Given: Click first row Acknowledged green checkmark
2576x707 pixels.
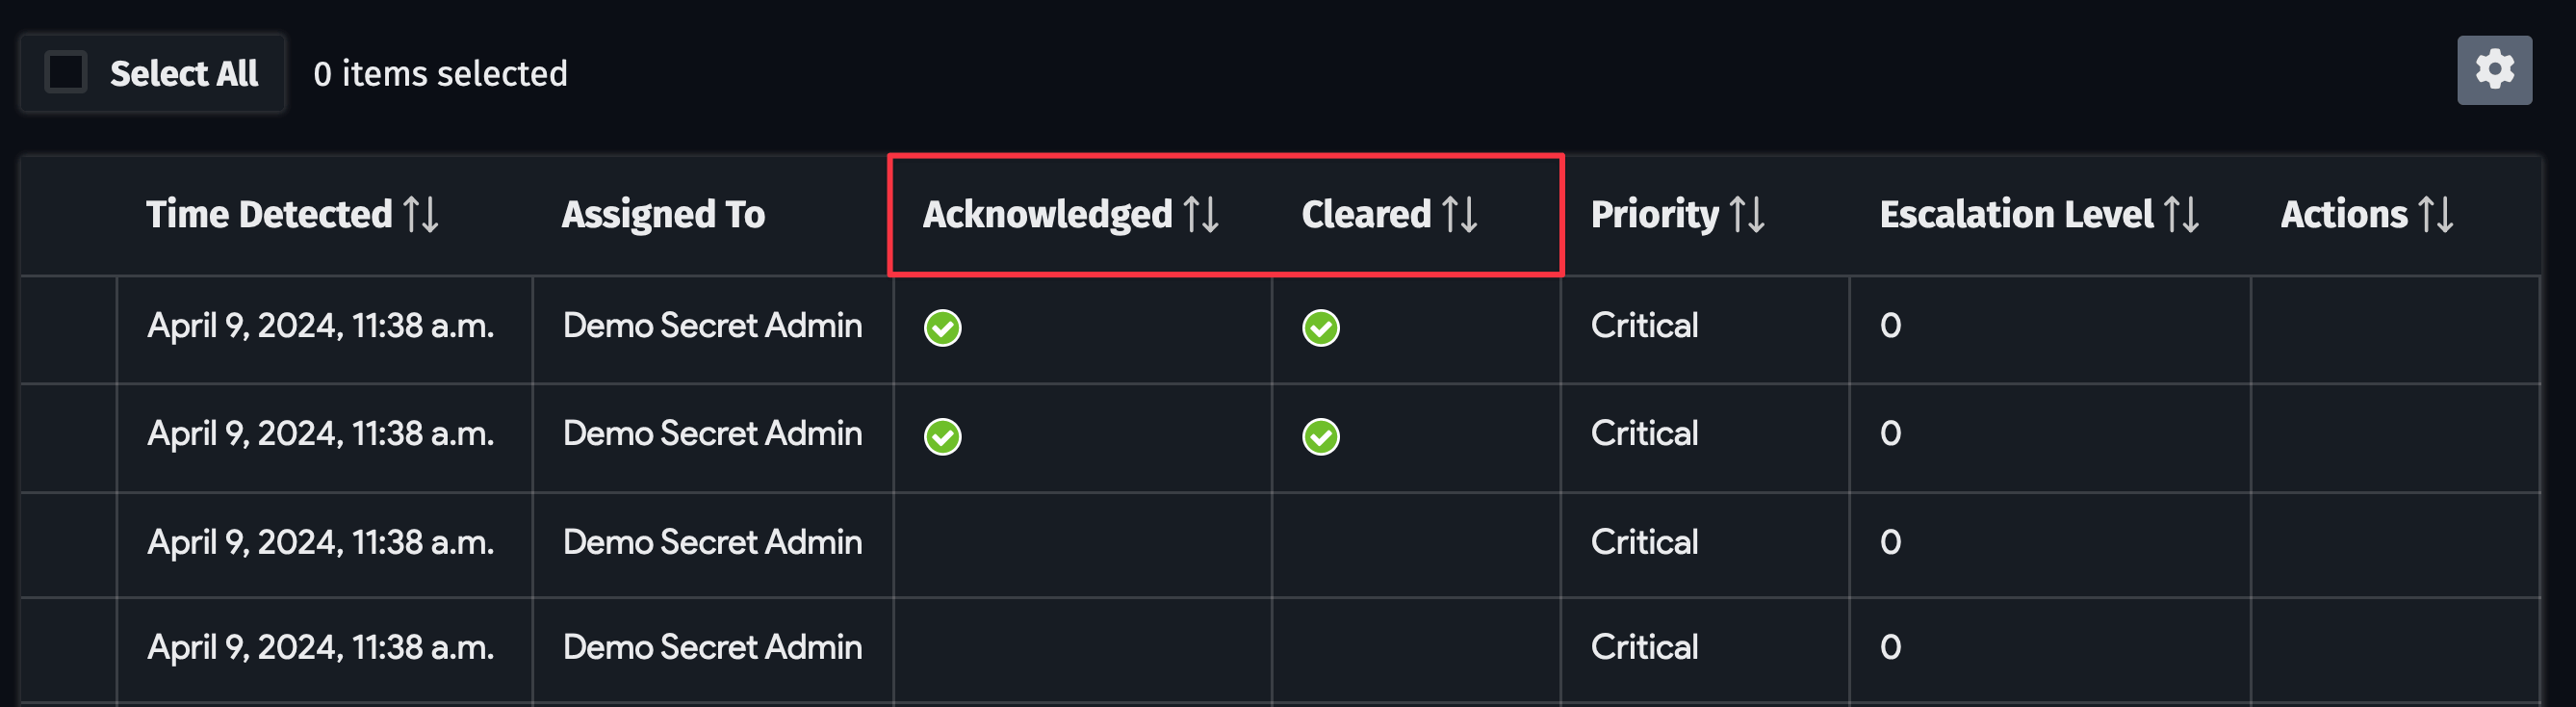Looking at the screenshot, I should 942,327.
